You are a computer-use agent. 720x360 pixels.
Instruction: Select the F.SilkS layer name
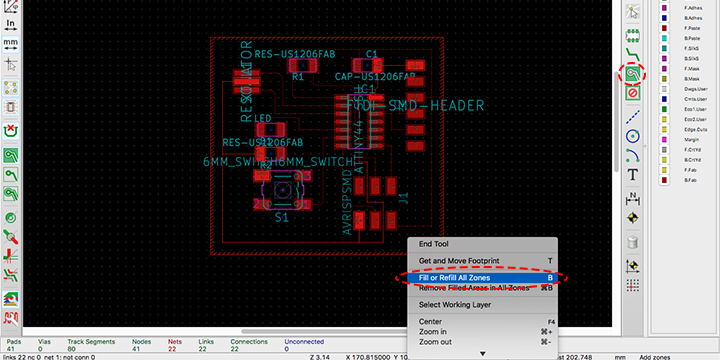pyautogui.click(x=691, y=48)
